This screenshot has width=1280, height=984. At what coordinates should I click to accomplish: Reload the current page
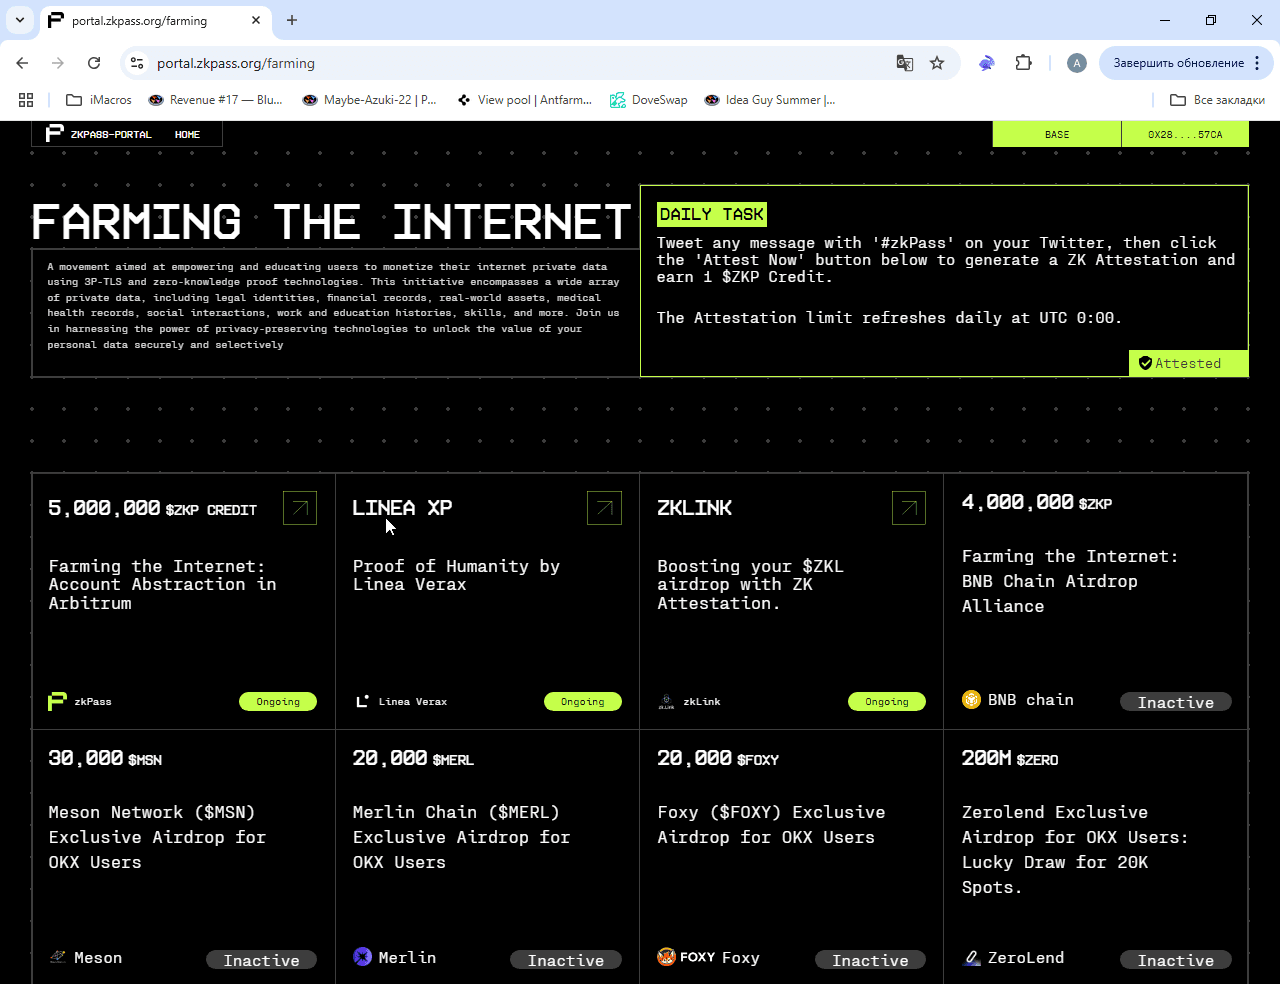tap(94, 63)
